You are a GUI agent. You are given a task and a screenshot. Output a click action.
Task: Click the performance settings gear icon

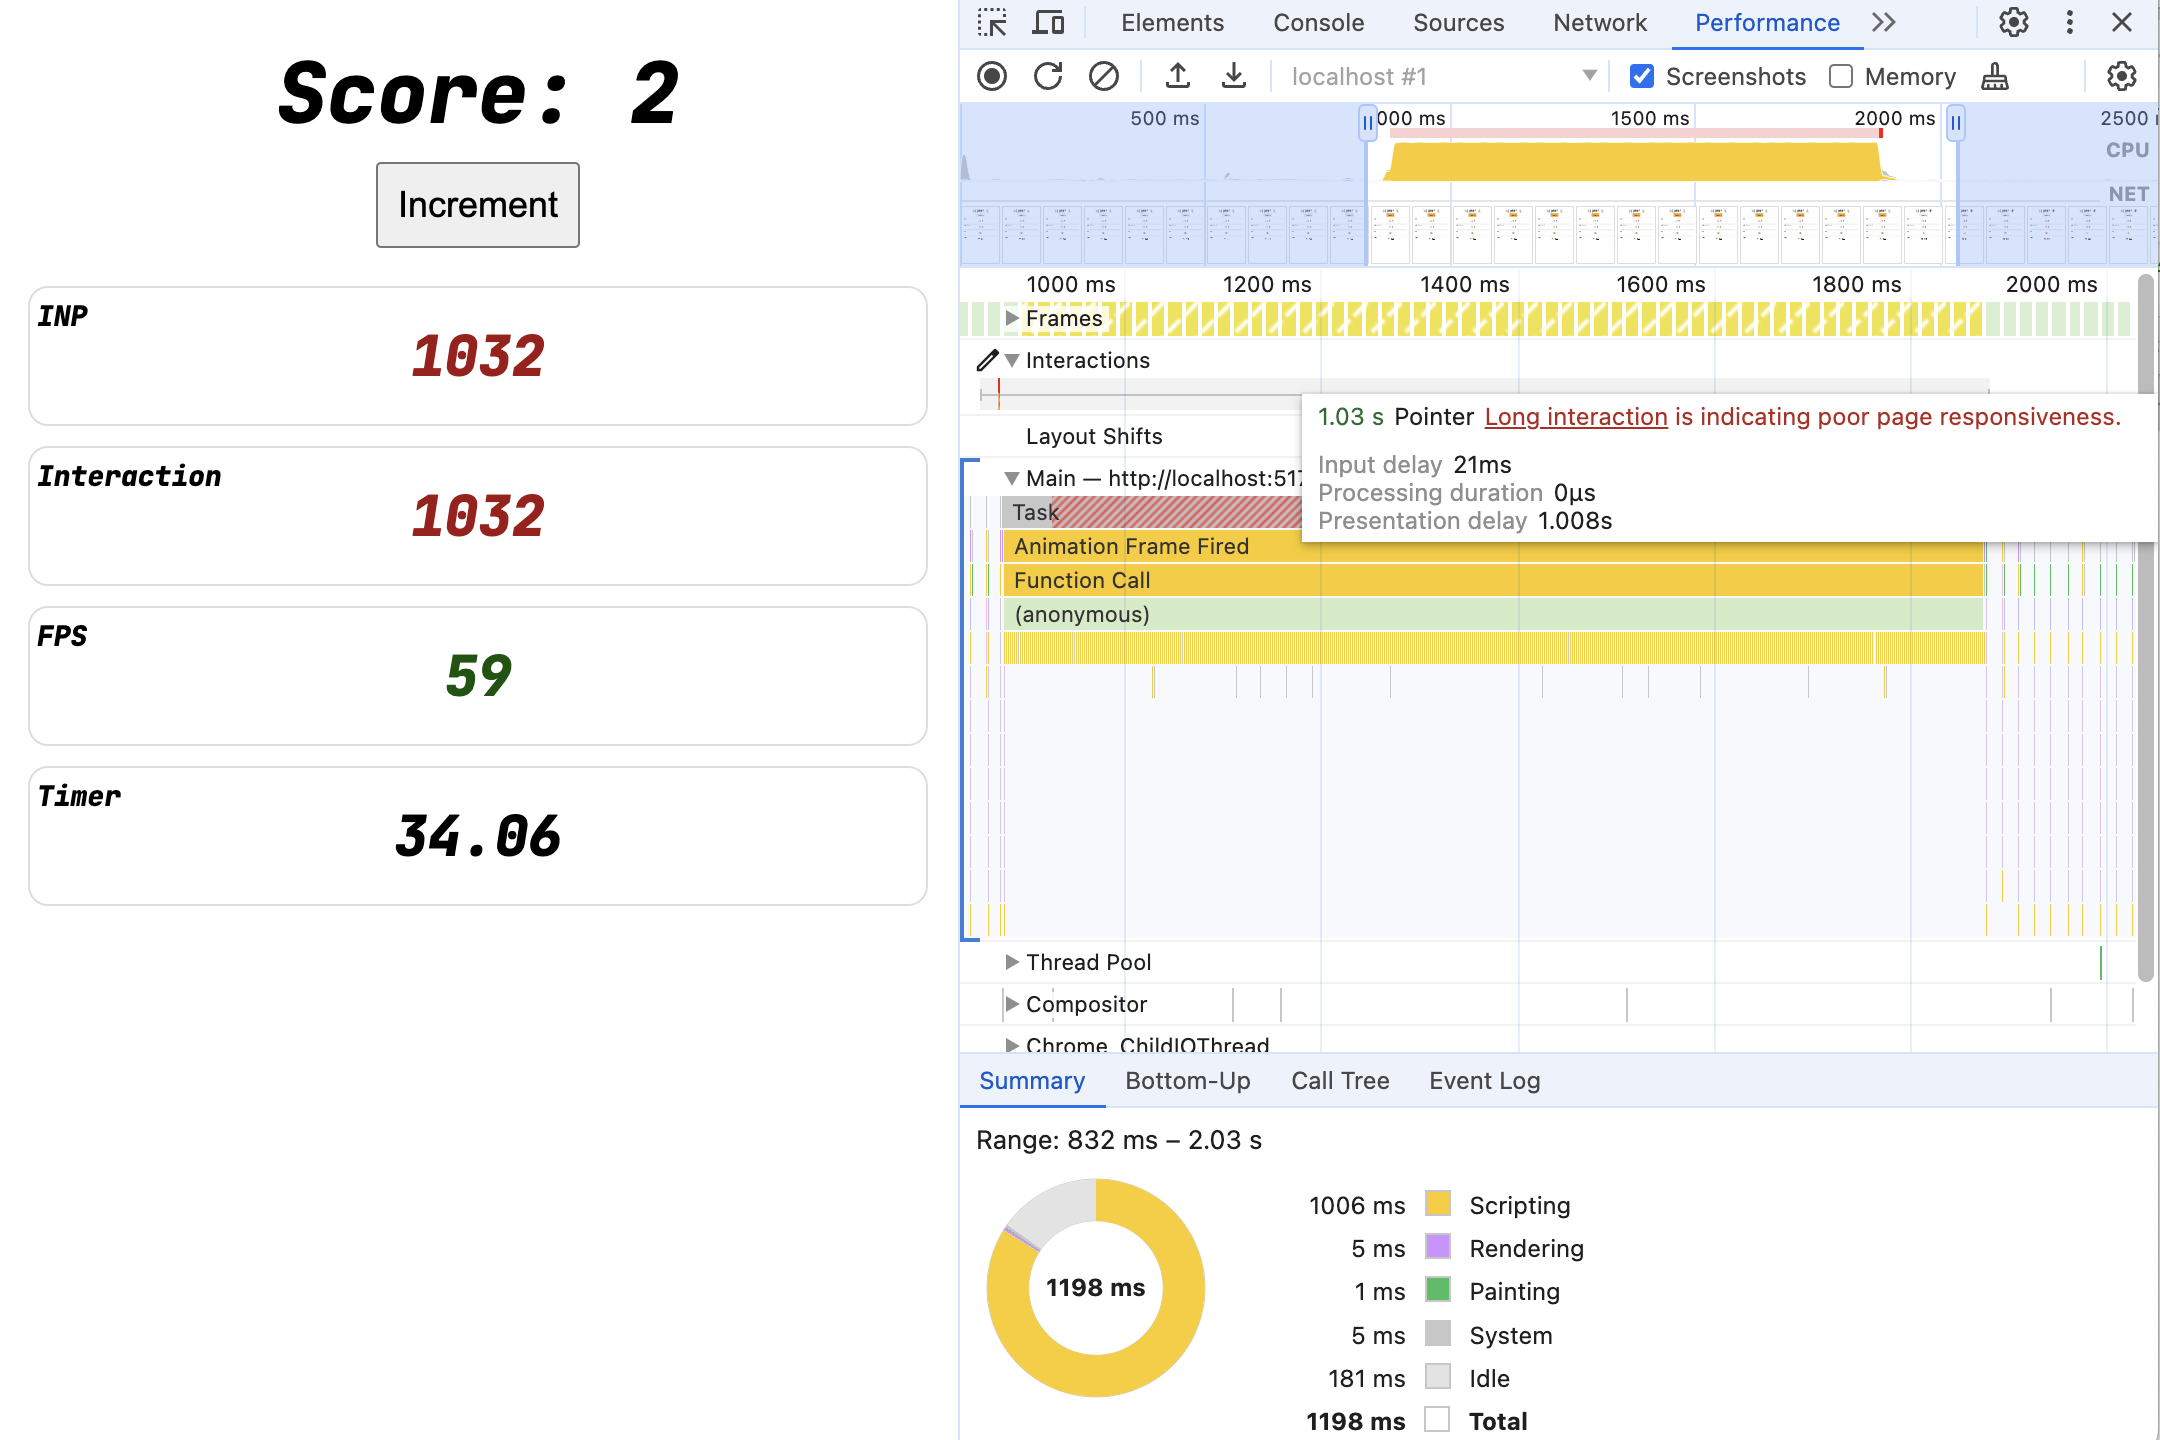(2126, 76)
